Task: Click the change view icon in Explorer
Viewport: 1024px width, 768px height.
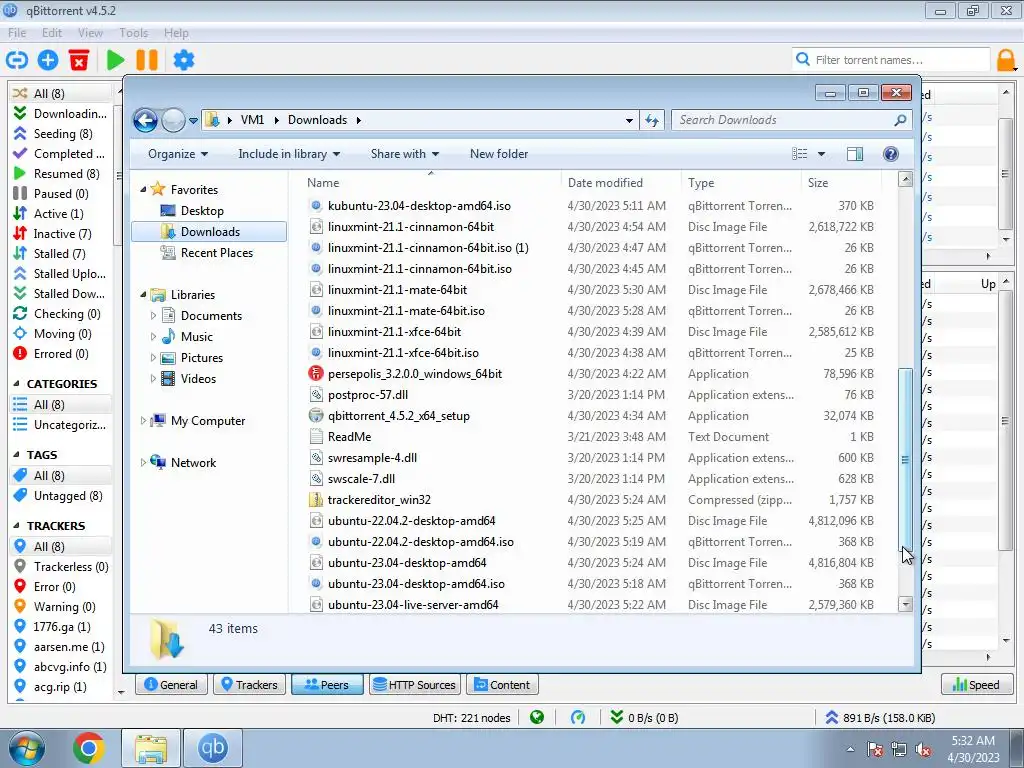Action: pyautogui.click(x=799, y=154)
